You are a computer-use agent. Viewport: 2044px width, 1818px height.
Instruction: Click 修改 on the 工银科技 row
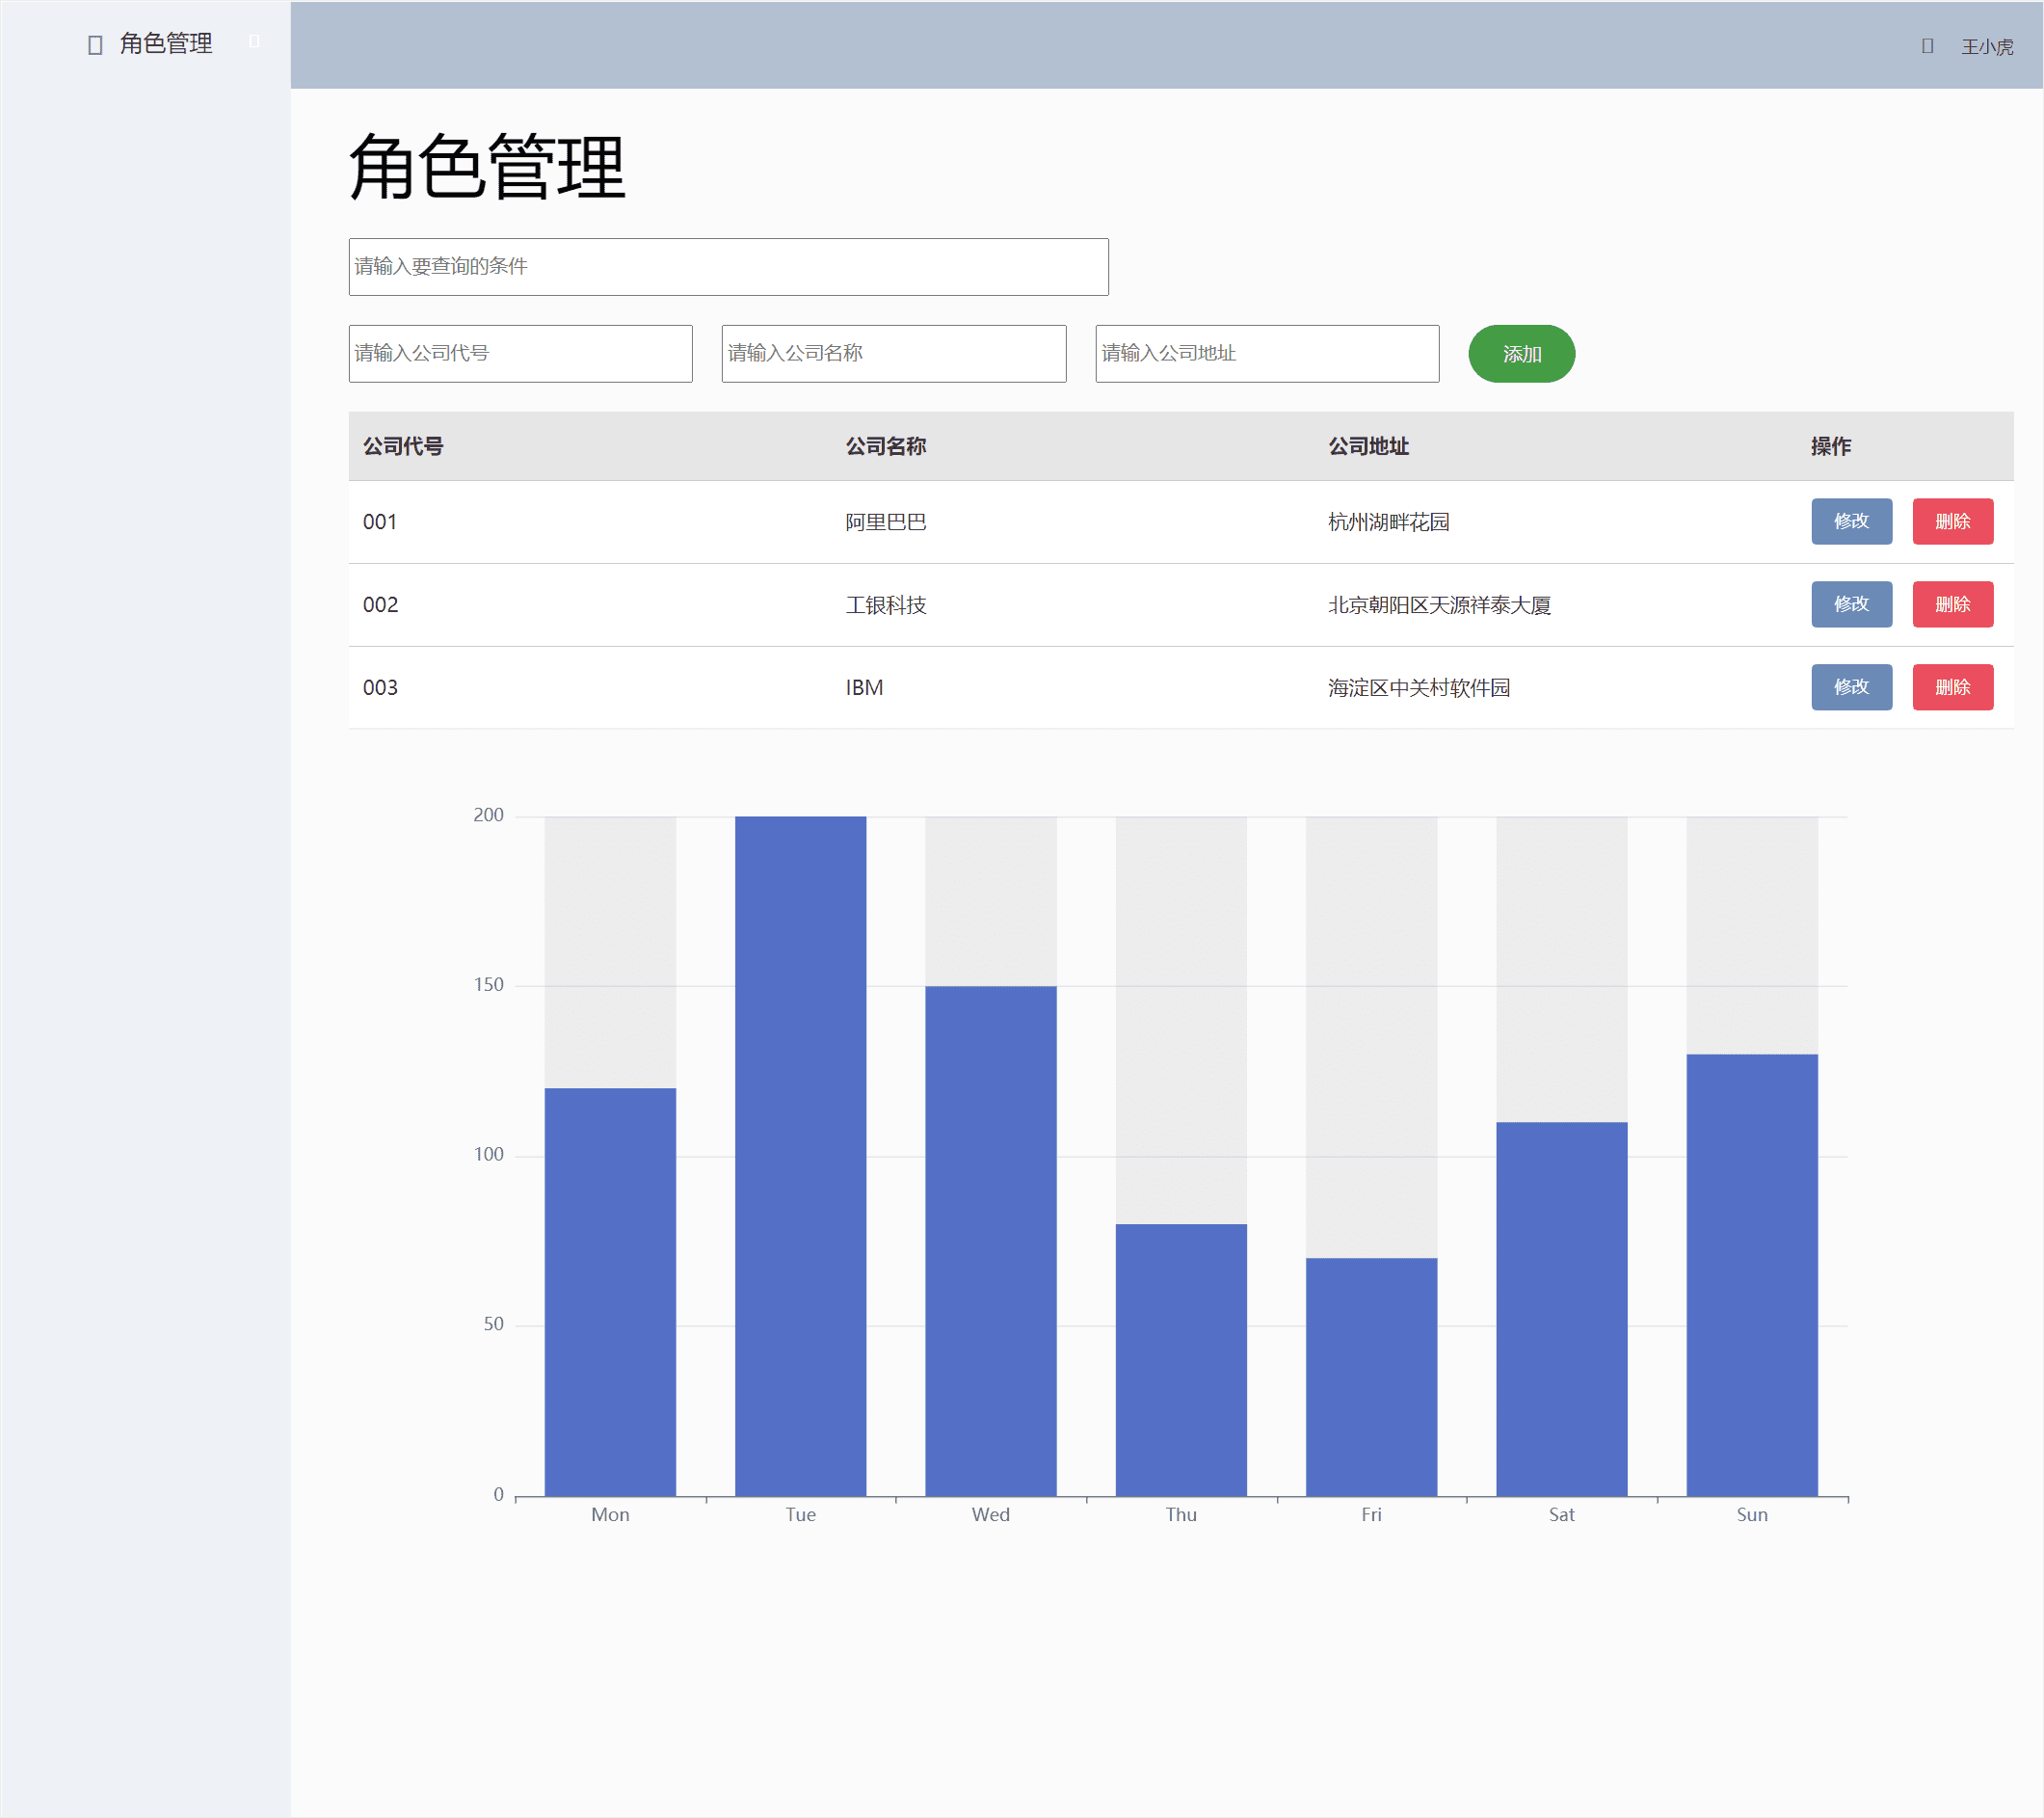point(1851,604)
